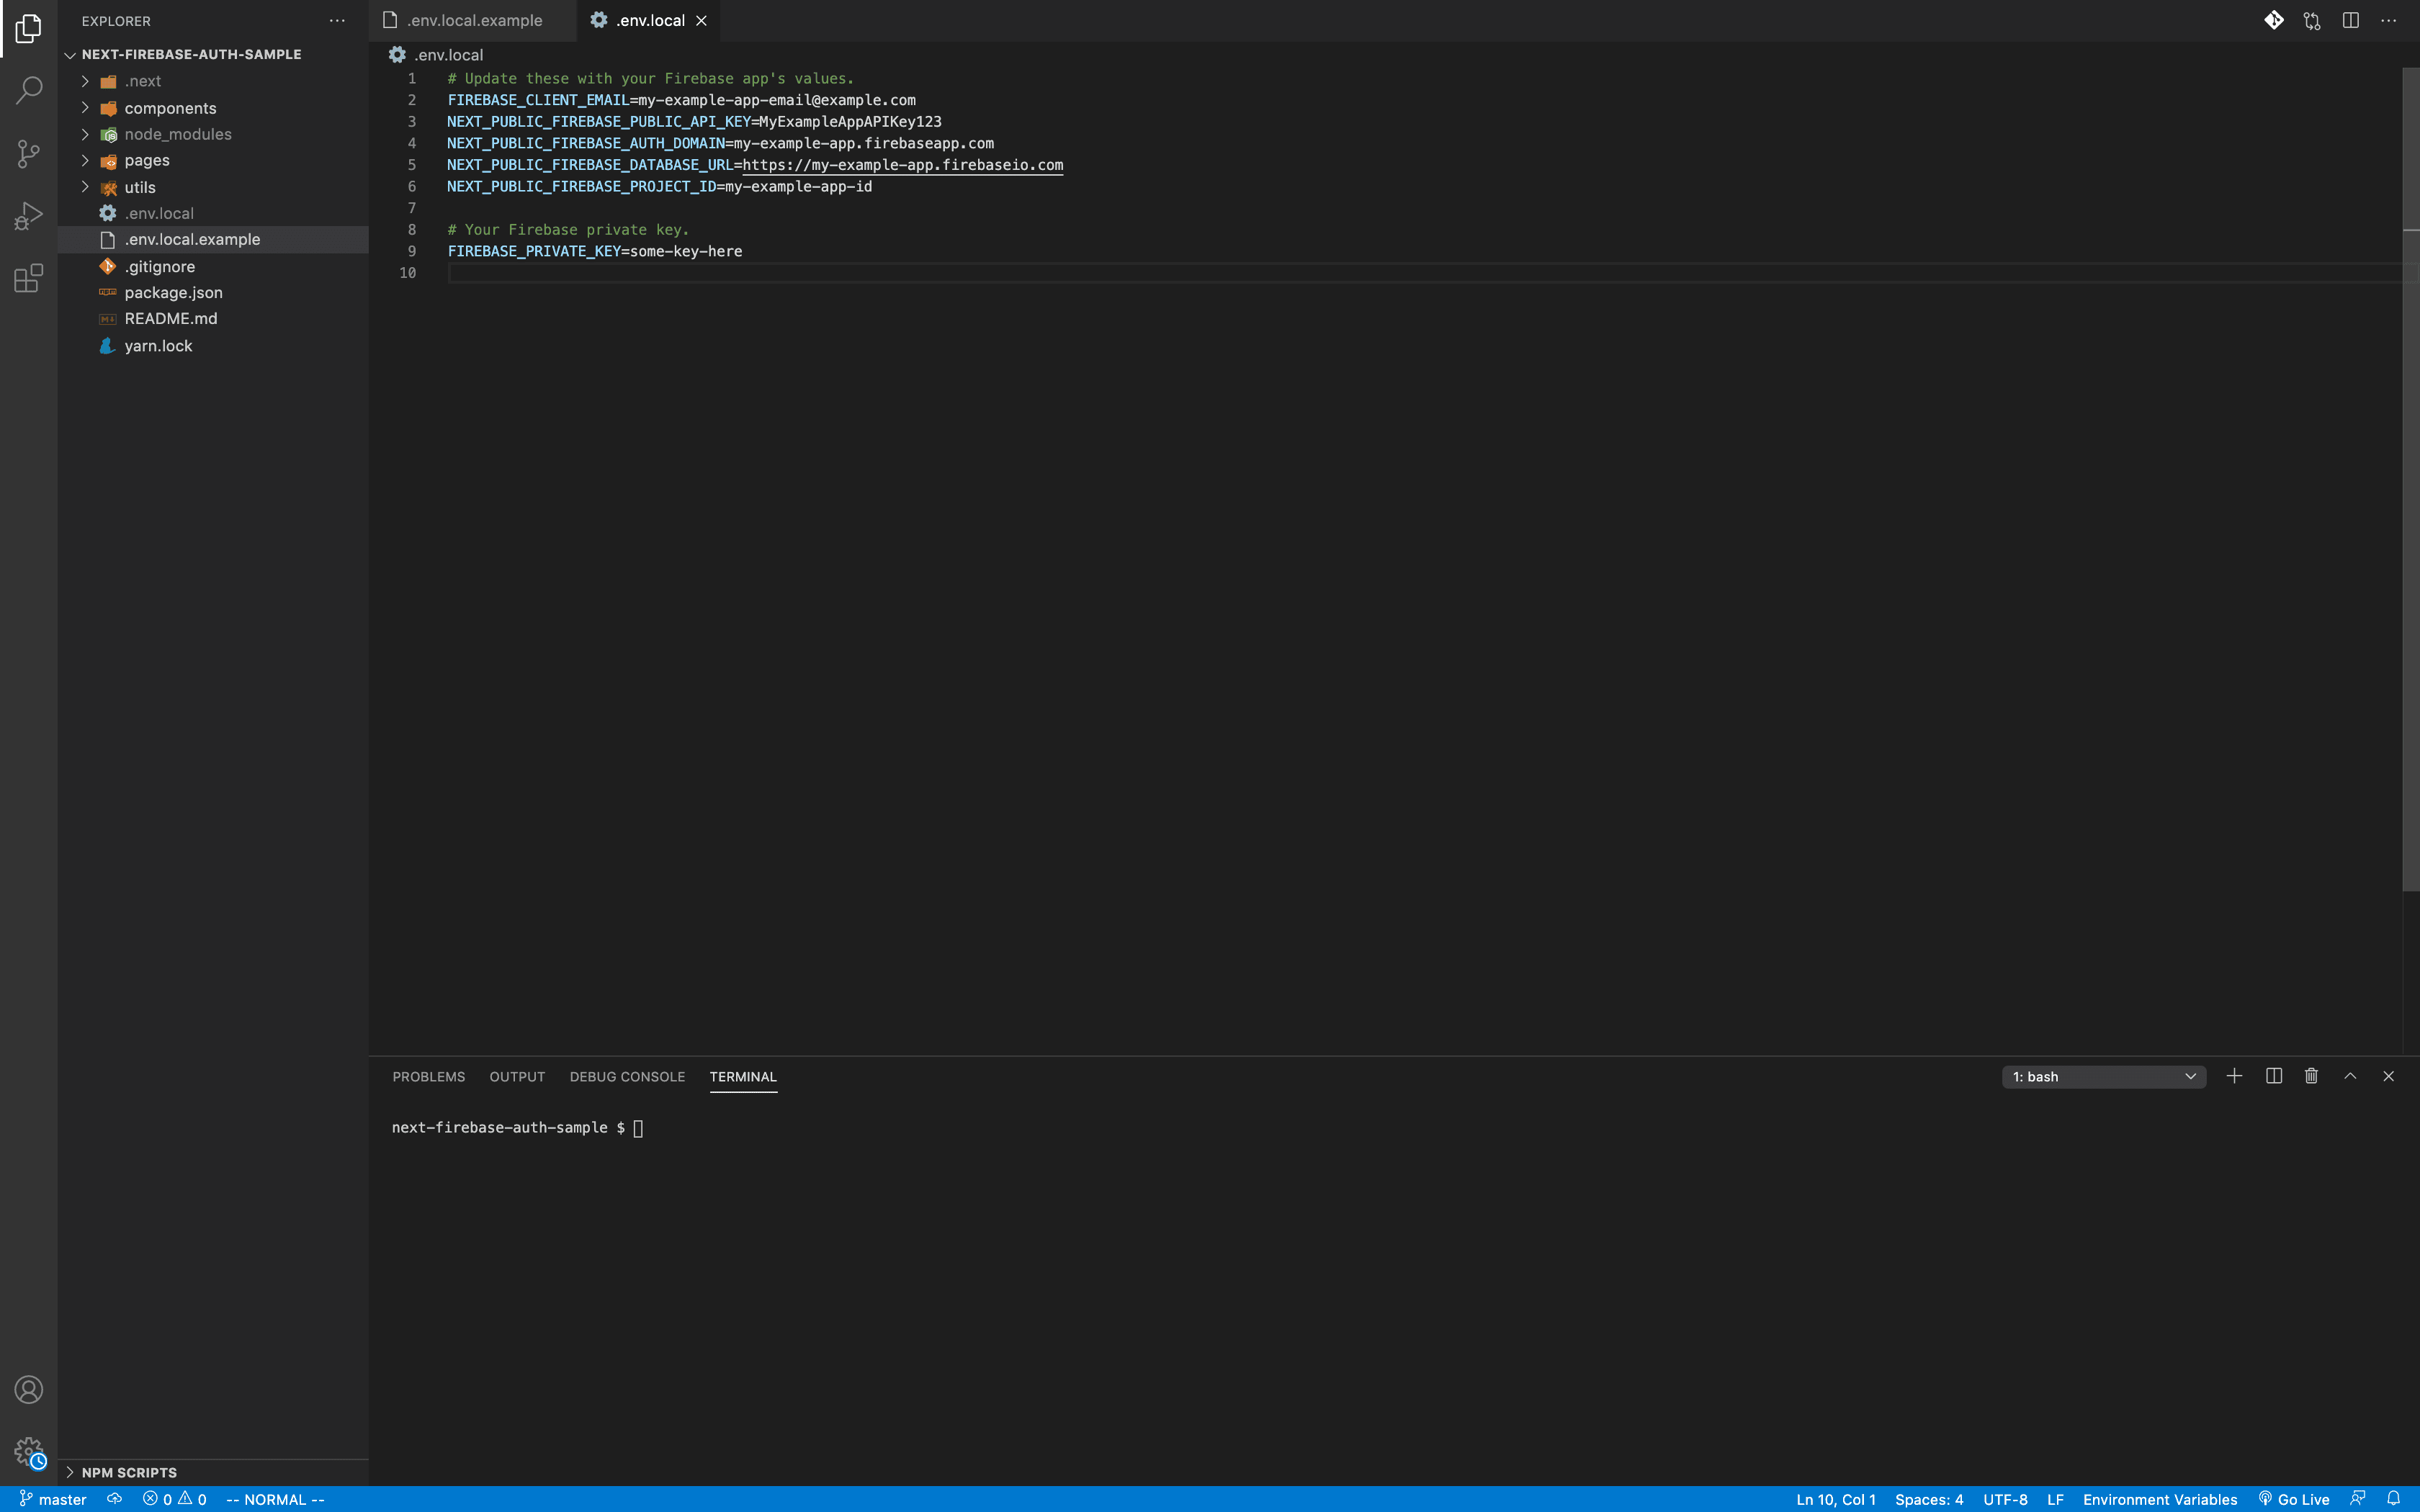Toggle the split editor layout icon
The height and width of the screenshot is (1512, 2420).
[2350, 20]
